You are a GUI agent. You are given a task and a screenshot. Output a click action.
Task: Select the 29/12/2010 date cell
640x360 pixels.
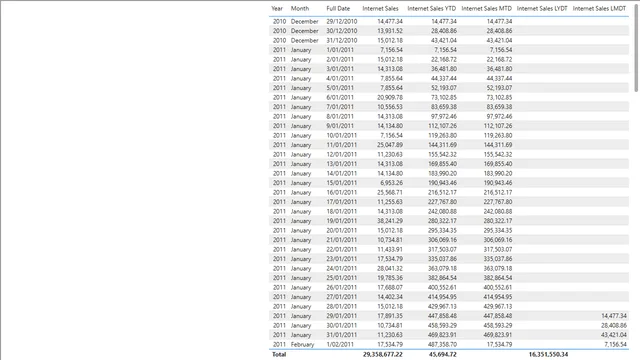point(342,21)
